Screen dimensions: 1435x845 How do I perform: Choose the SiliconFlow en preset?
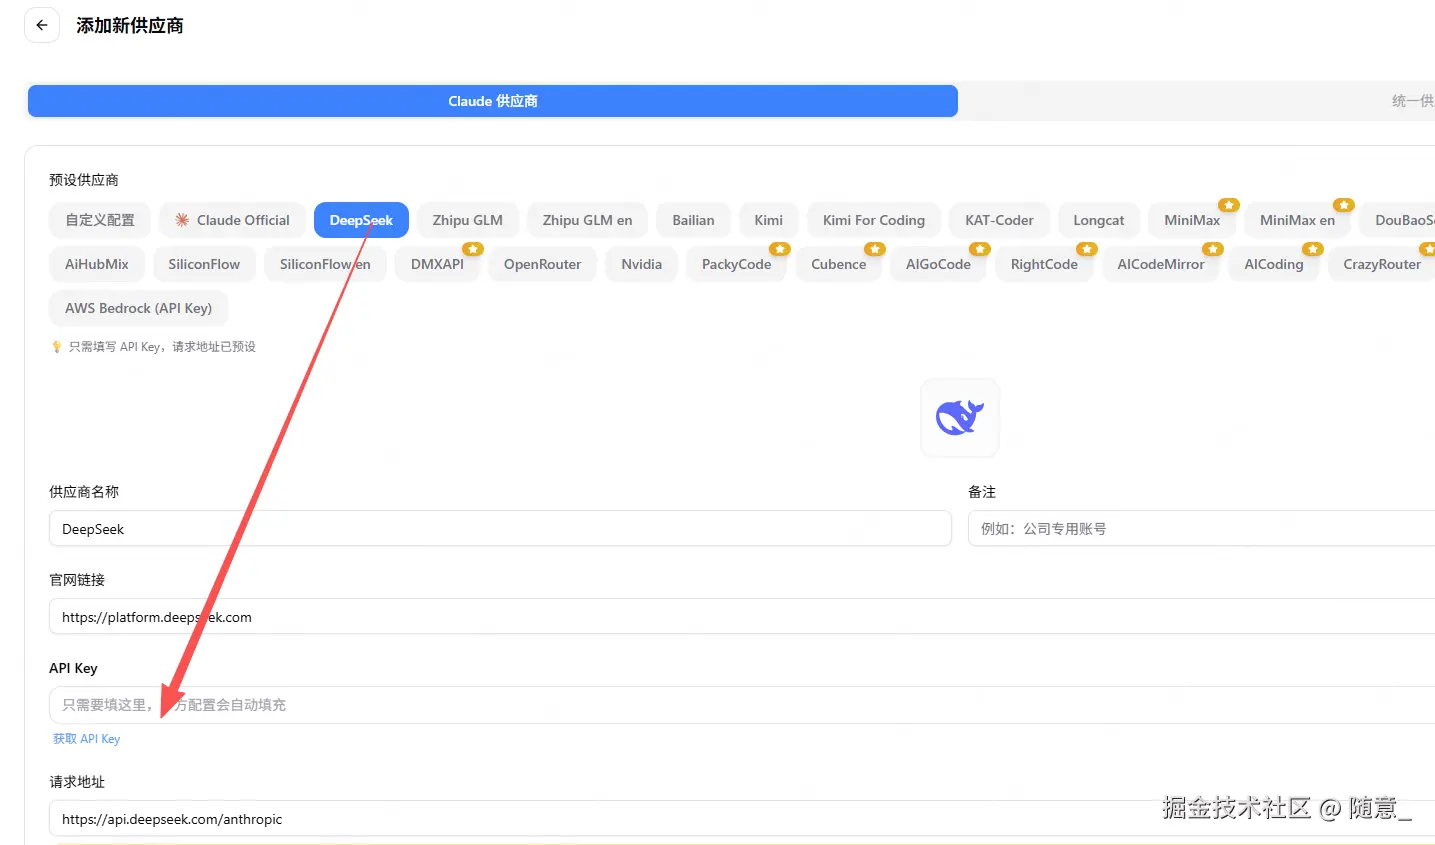(325, 264)
